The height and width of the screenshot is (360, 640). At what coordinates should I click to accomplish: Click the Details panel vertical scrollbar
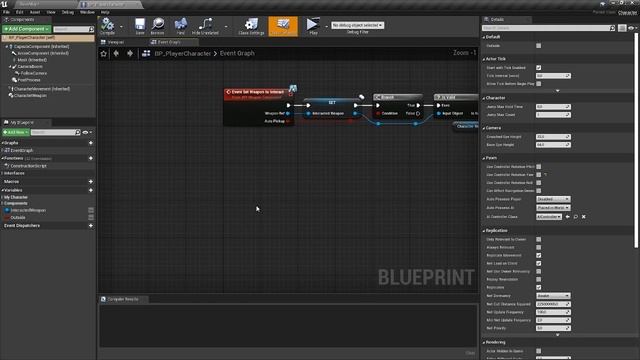[636, 140]
